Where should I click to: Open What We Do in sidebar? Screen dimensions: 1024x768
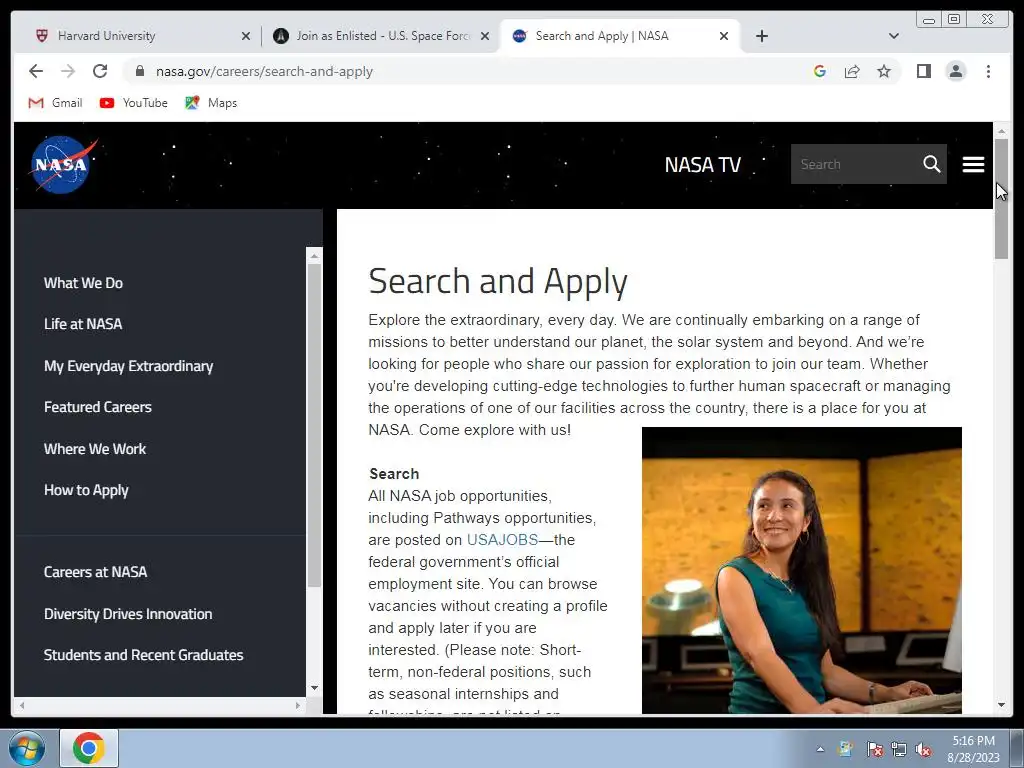[x=83, y=283]
